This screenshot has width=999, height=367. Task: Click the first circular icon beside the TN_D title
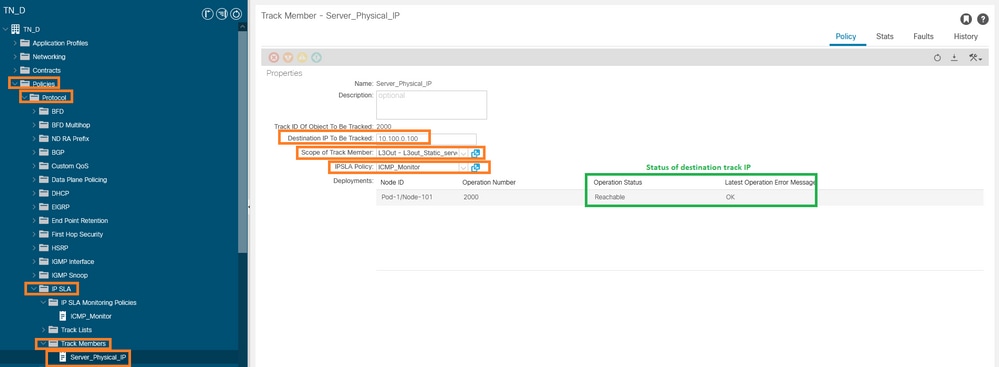(207, 13)
